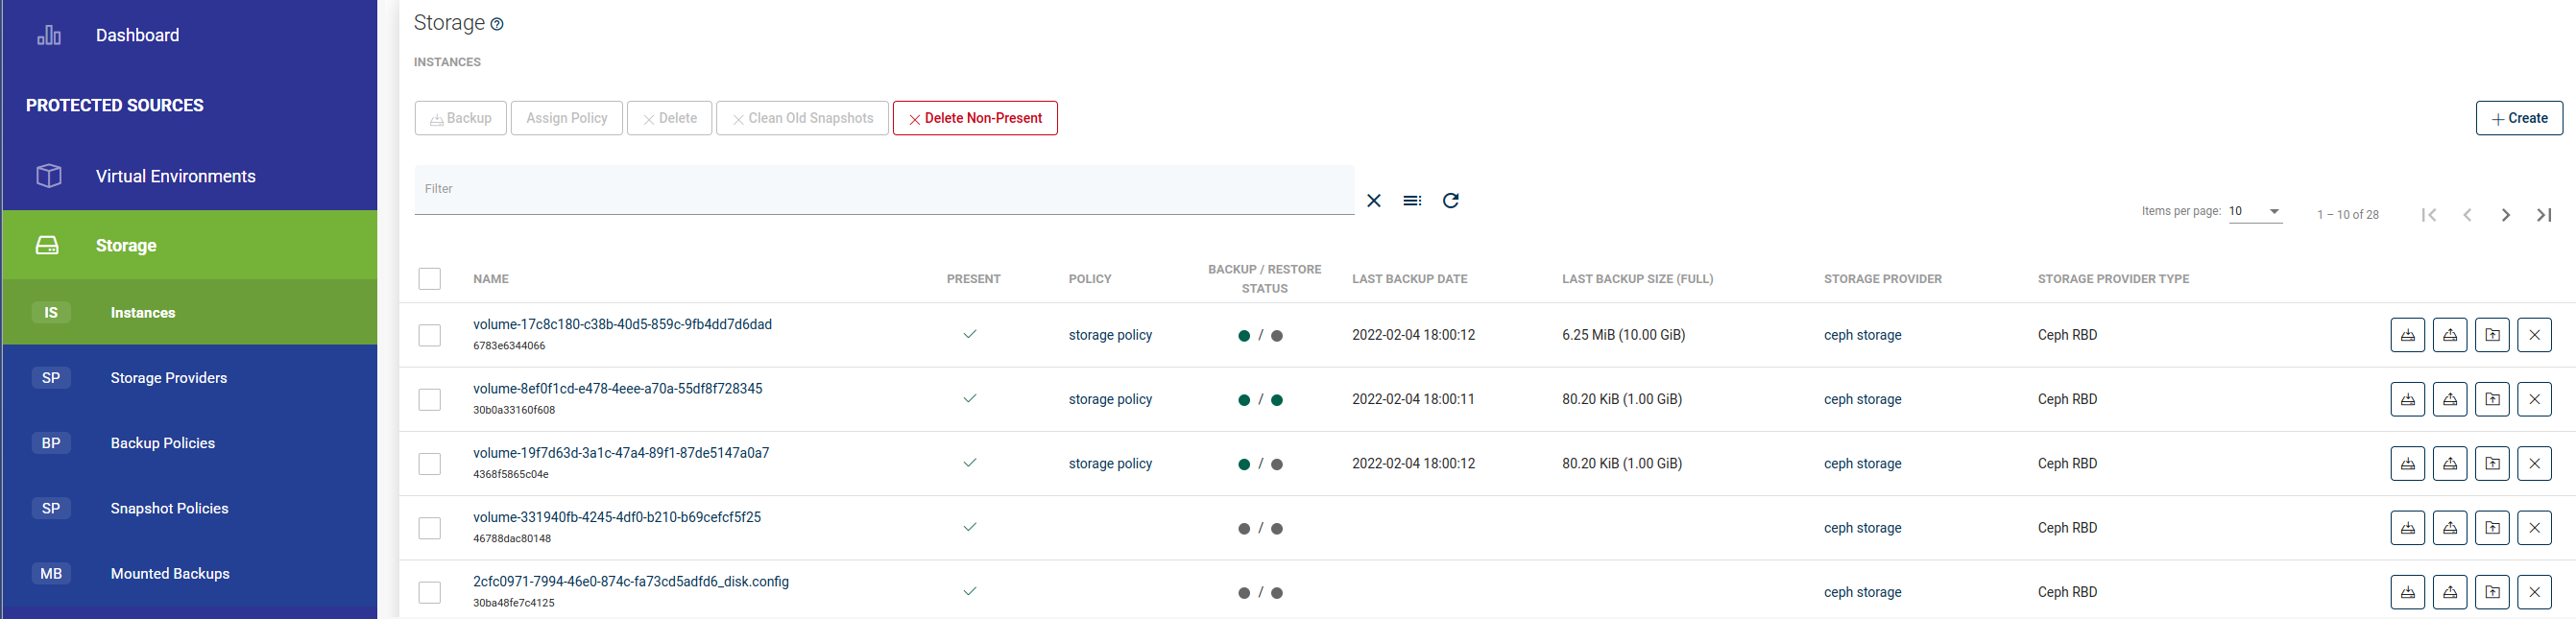Open the Items per page dropdown

pos(2255,212)
